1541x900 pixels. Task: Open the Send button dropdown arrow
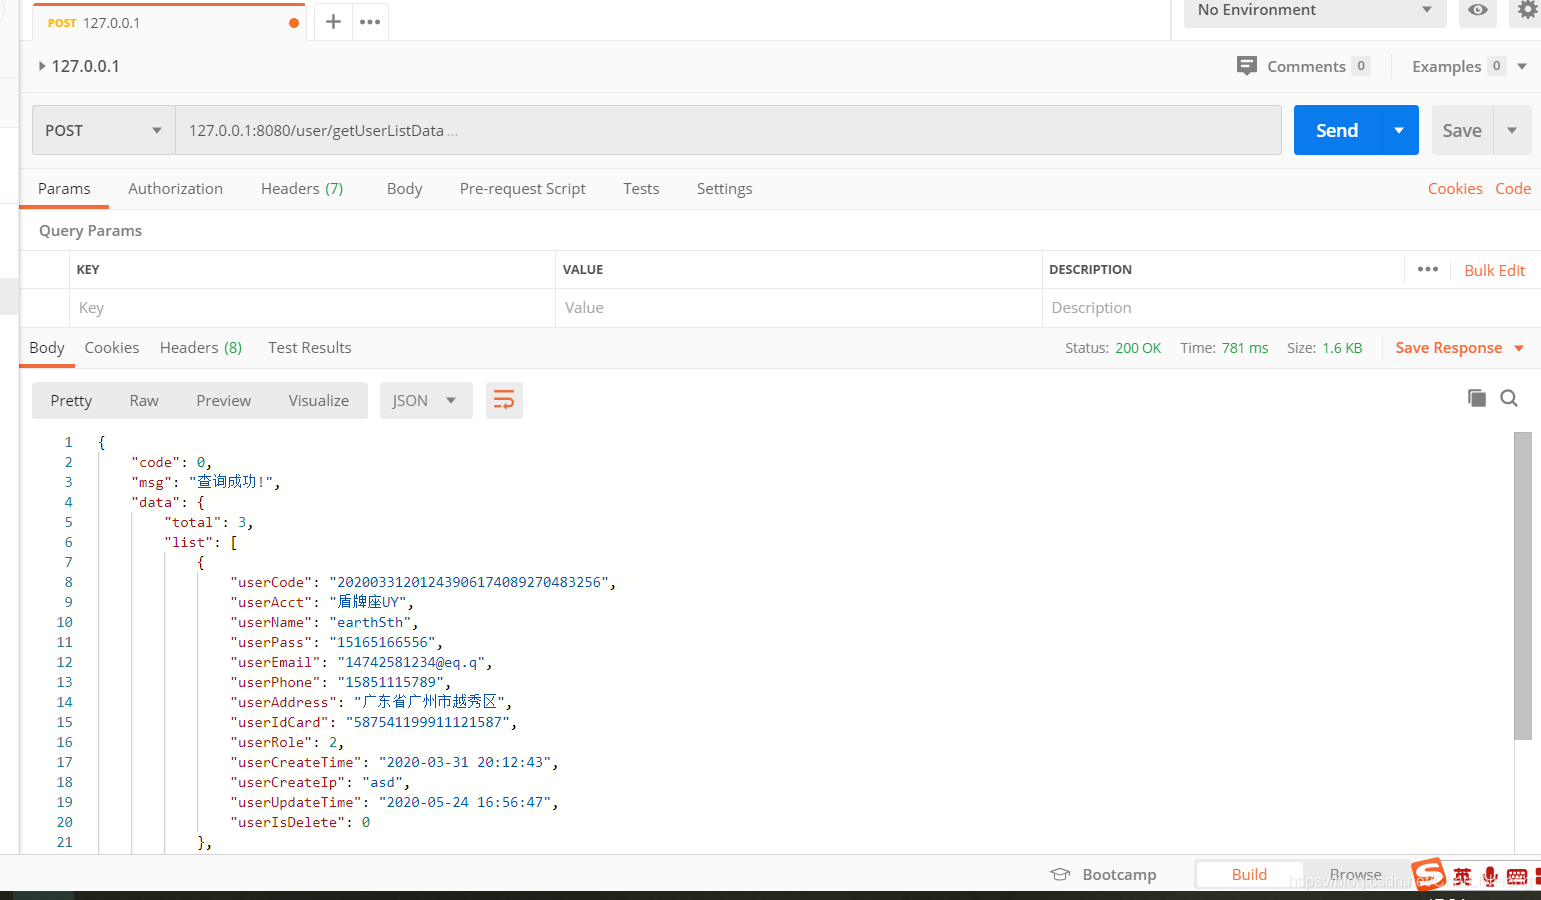(x=1399, y=130)
